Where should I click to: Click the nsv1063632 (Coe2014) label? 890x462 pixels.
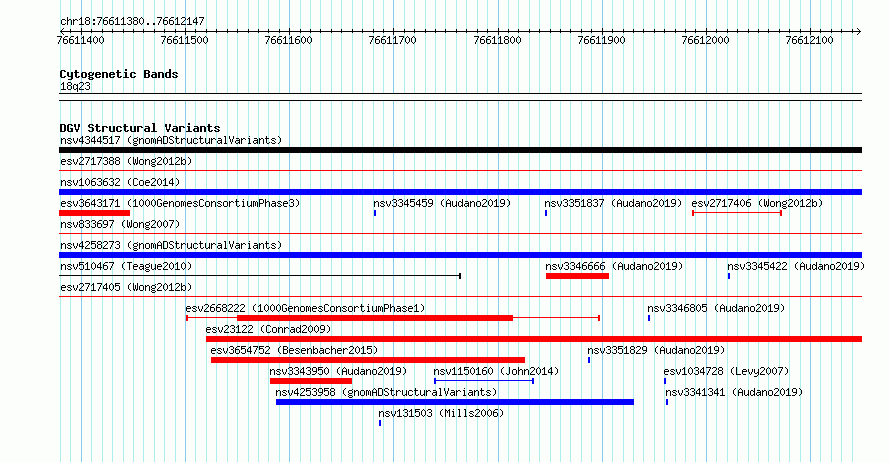coord(120,182)
